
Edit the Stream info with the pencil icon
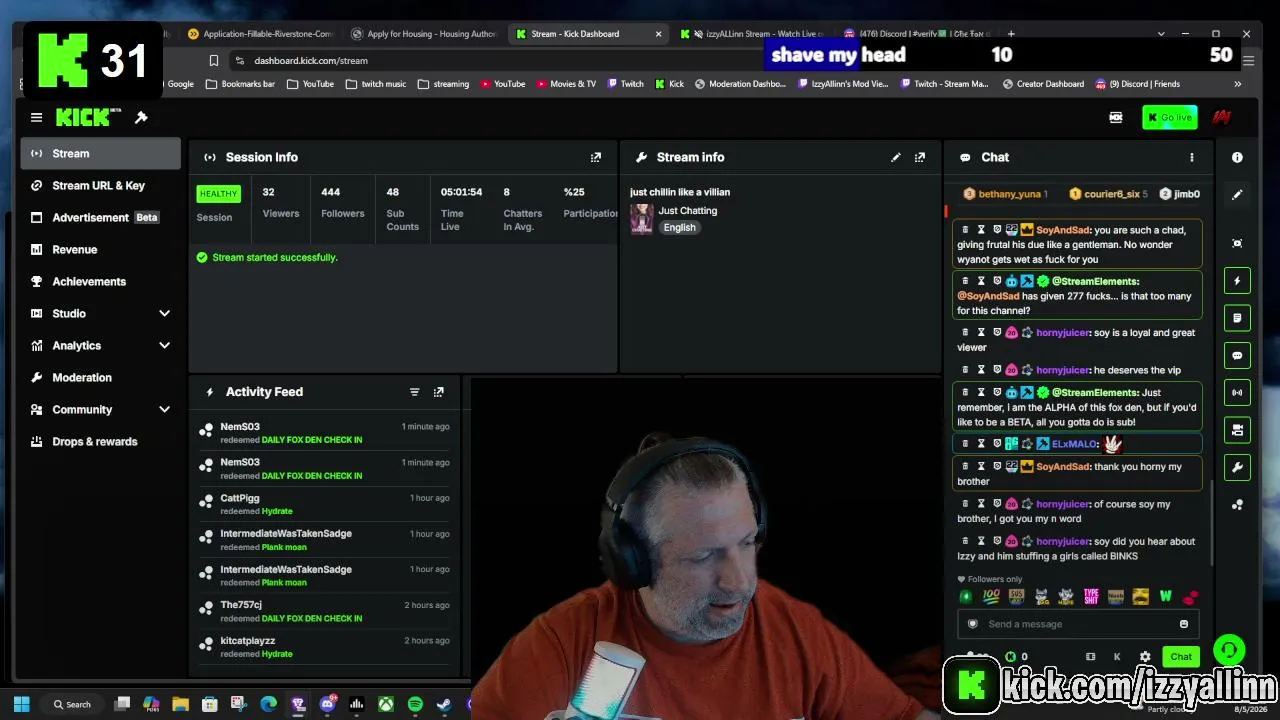coord(896,157)
